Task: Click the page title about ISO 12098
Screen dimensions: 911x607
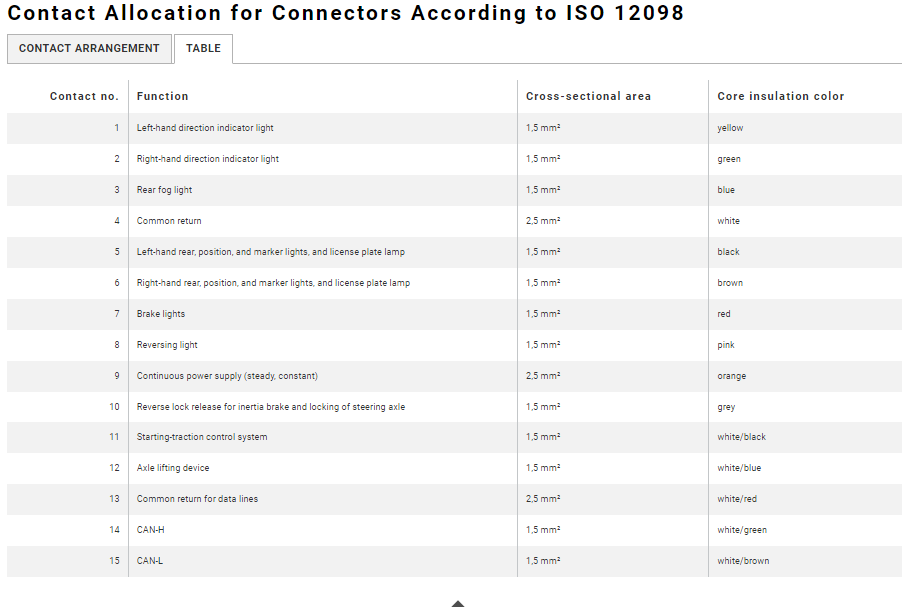Action: pyautogui.click(x=346, y=13)
